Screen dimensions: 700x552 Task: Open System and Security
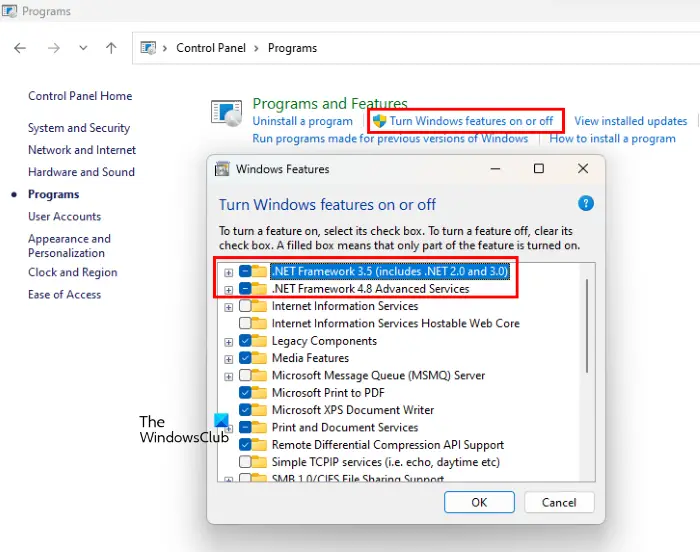coord(79,128)
